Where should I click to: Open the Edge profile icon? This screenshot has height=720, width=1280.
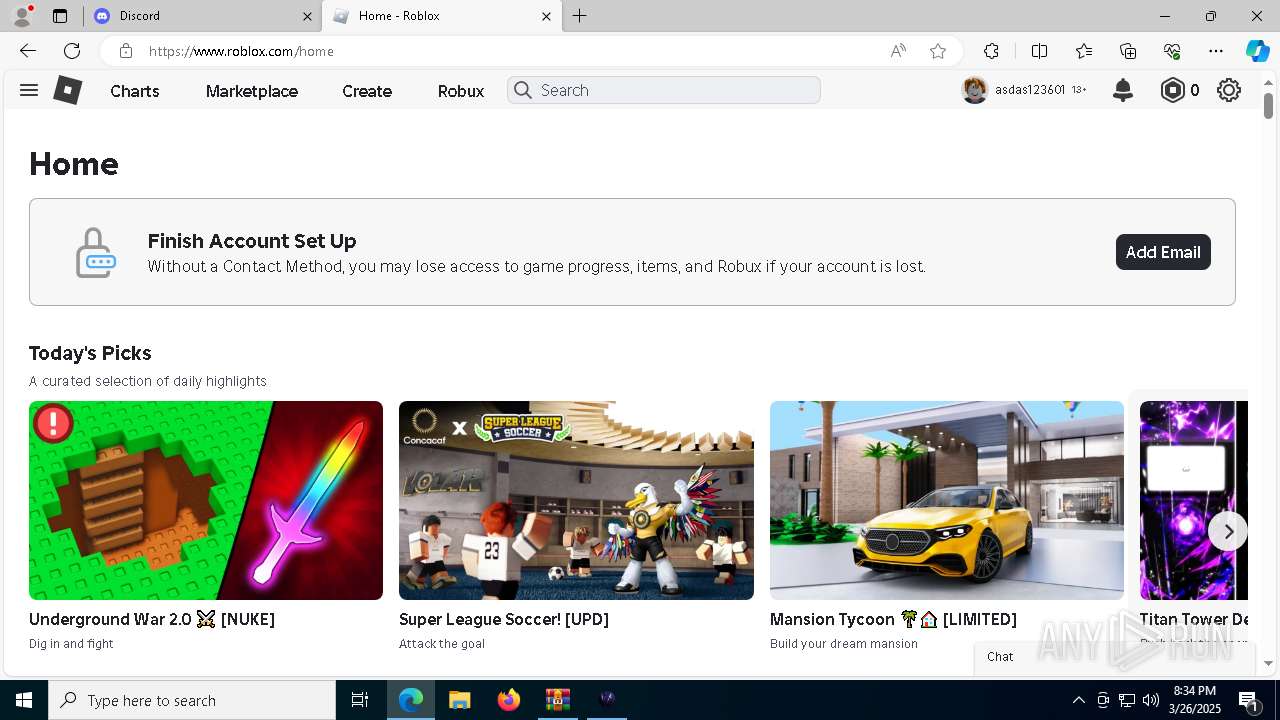22,16
